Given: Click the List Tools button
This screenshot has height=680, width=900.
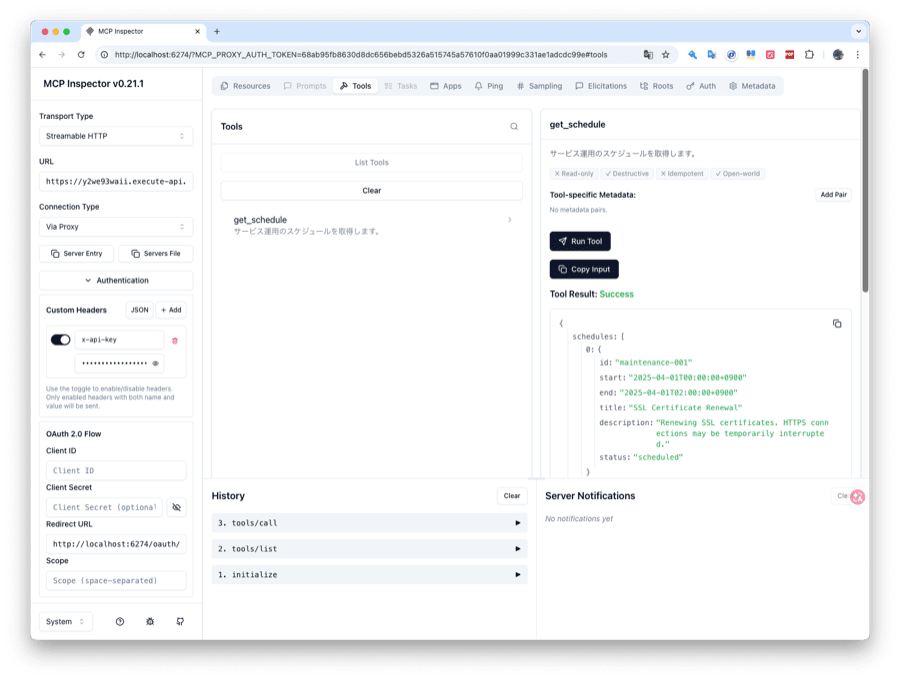Looking at the screenshot, I should coord(371,162).
